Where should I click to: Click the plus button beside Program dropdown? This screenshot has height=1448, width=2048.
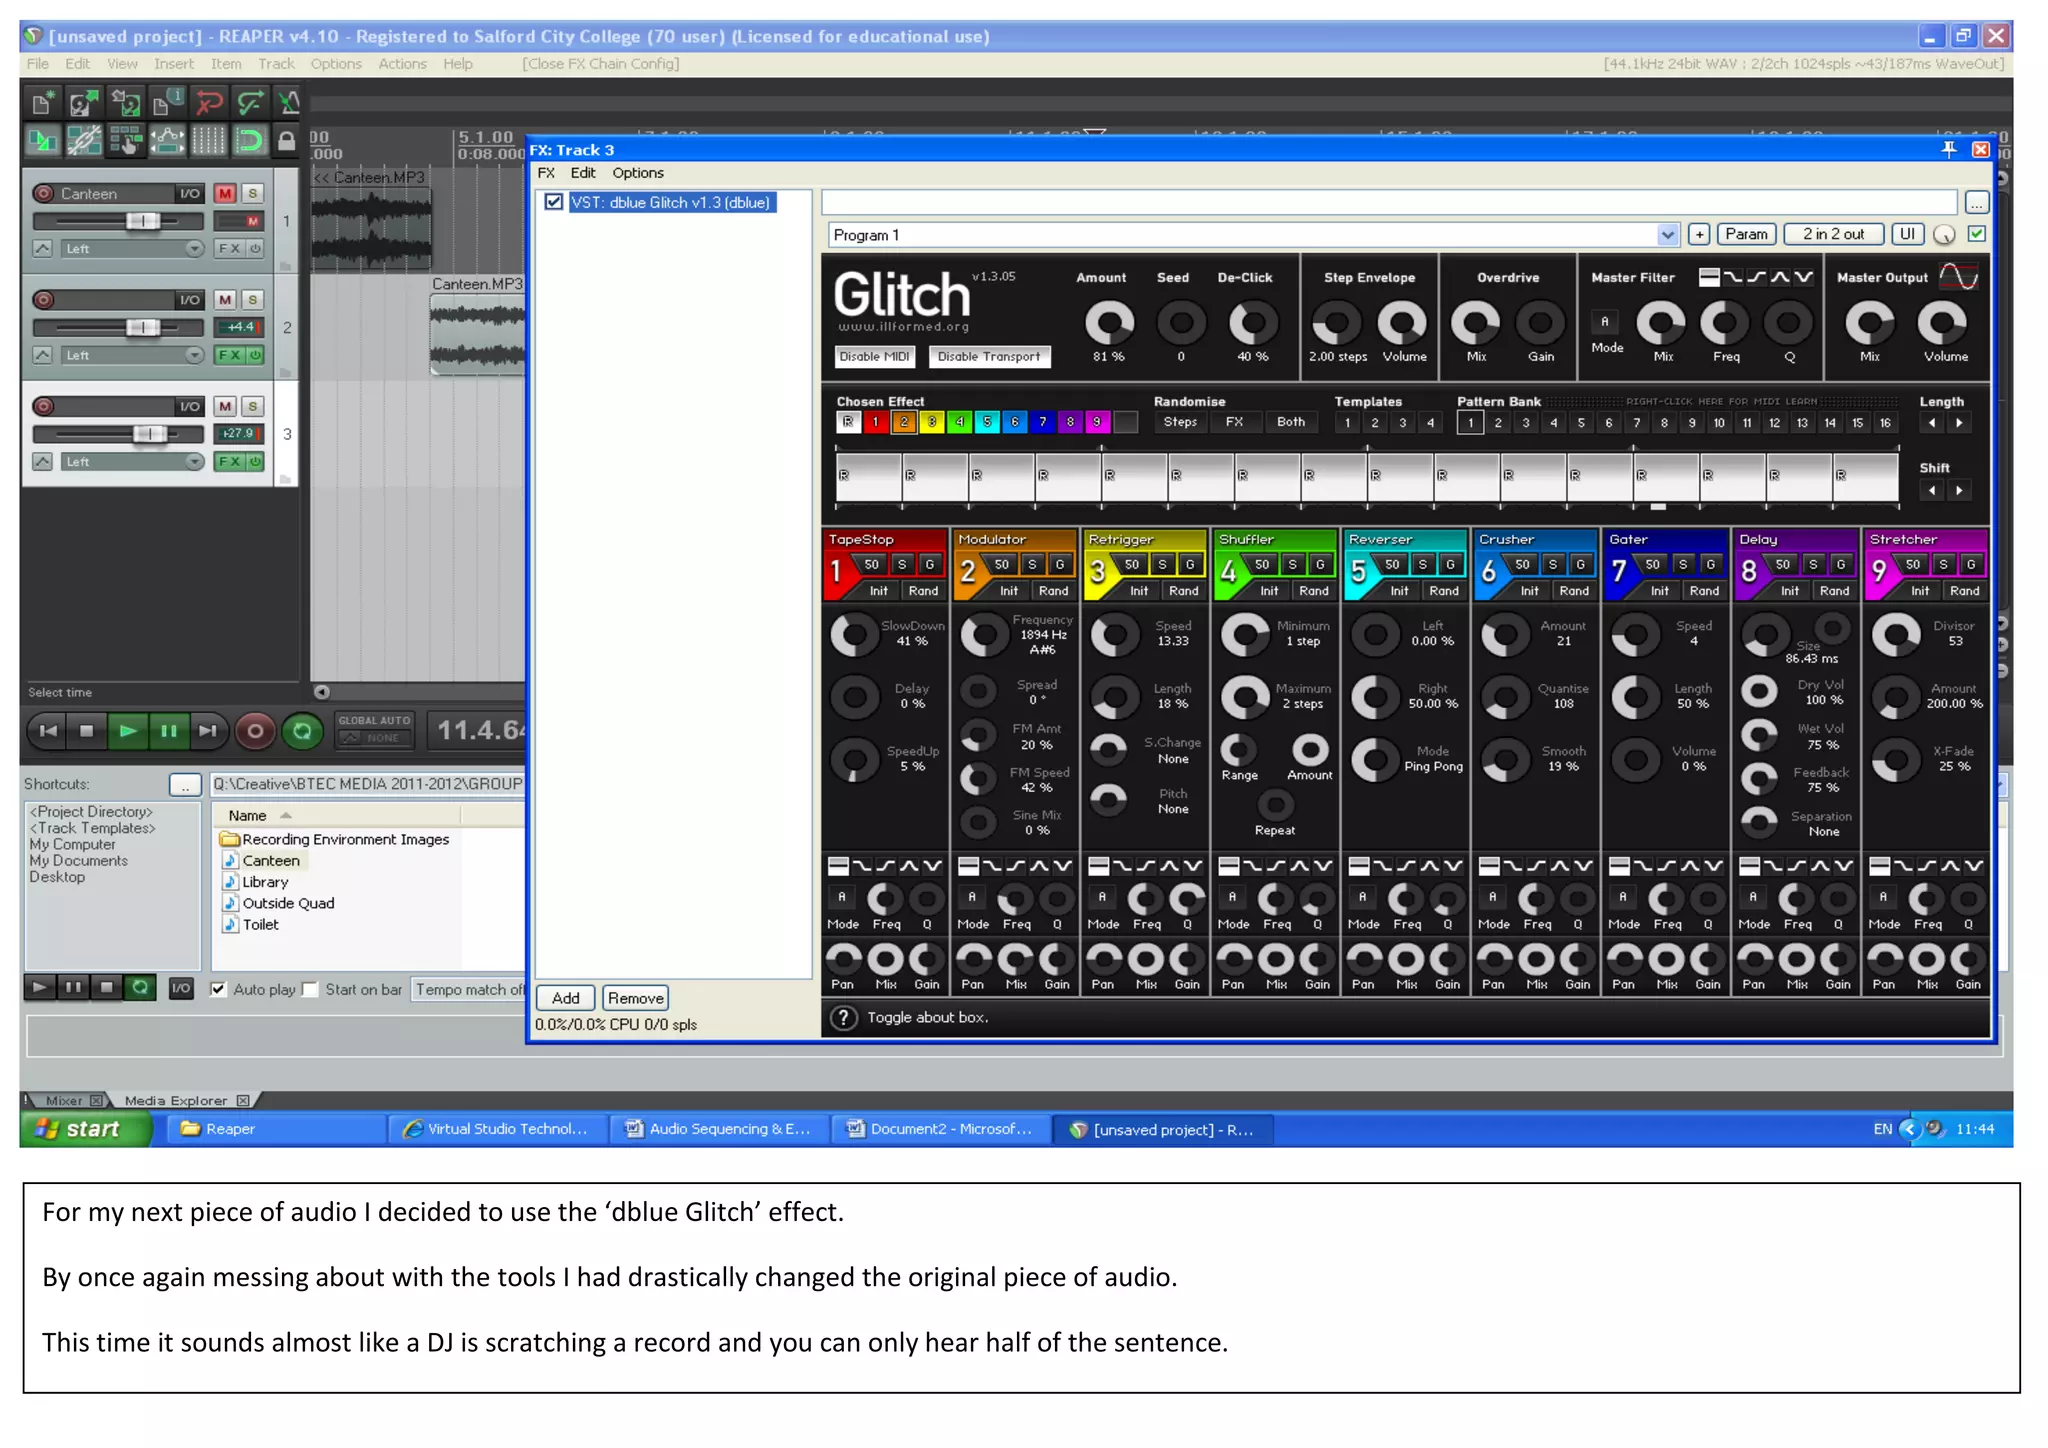point(1698,234)
